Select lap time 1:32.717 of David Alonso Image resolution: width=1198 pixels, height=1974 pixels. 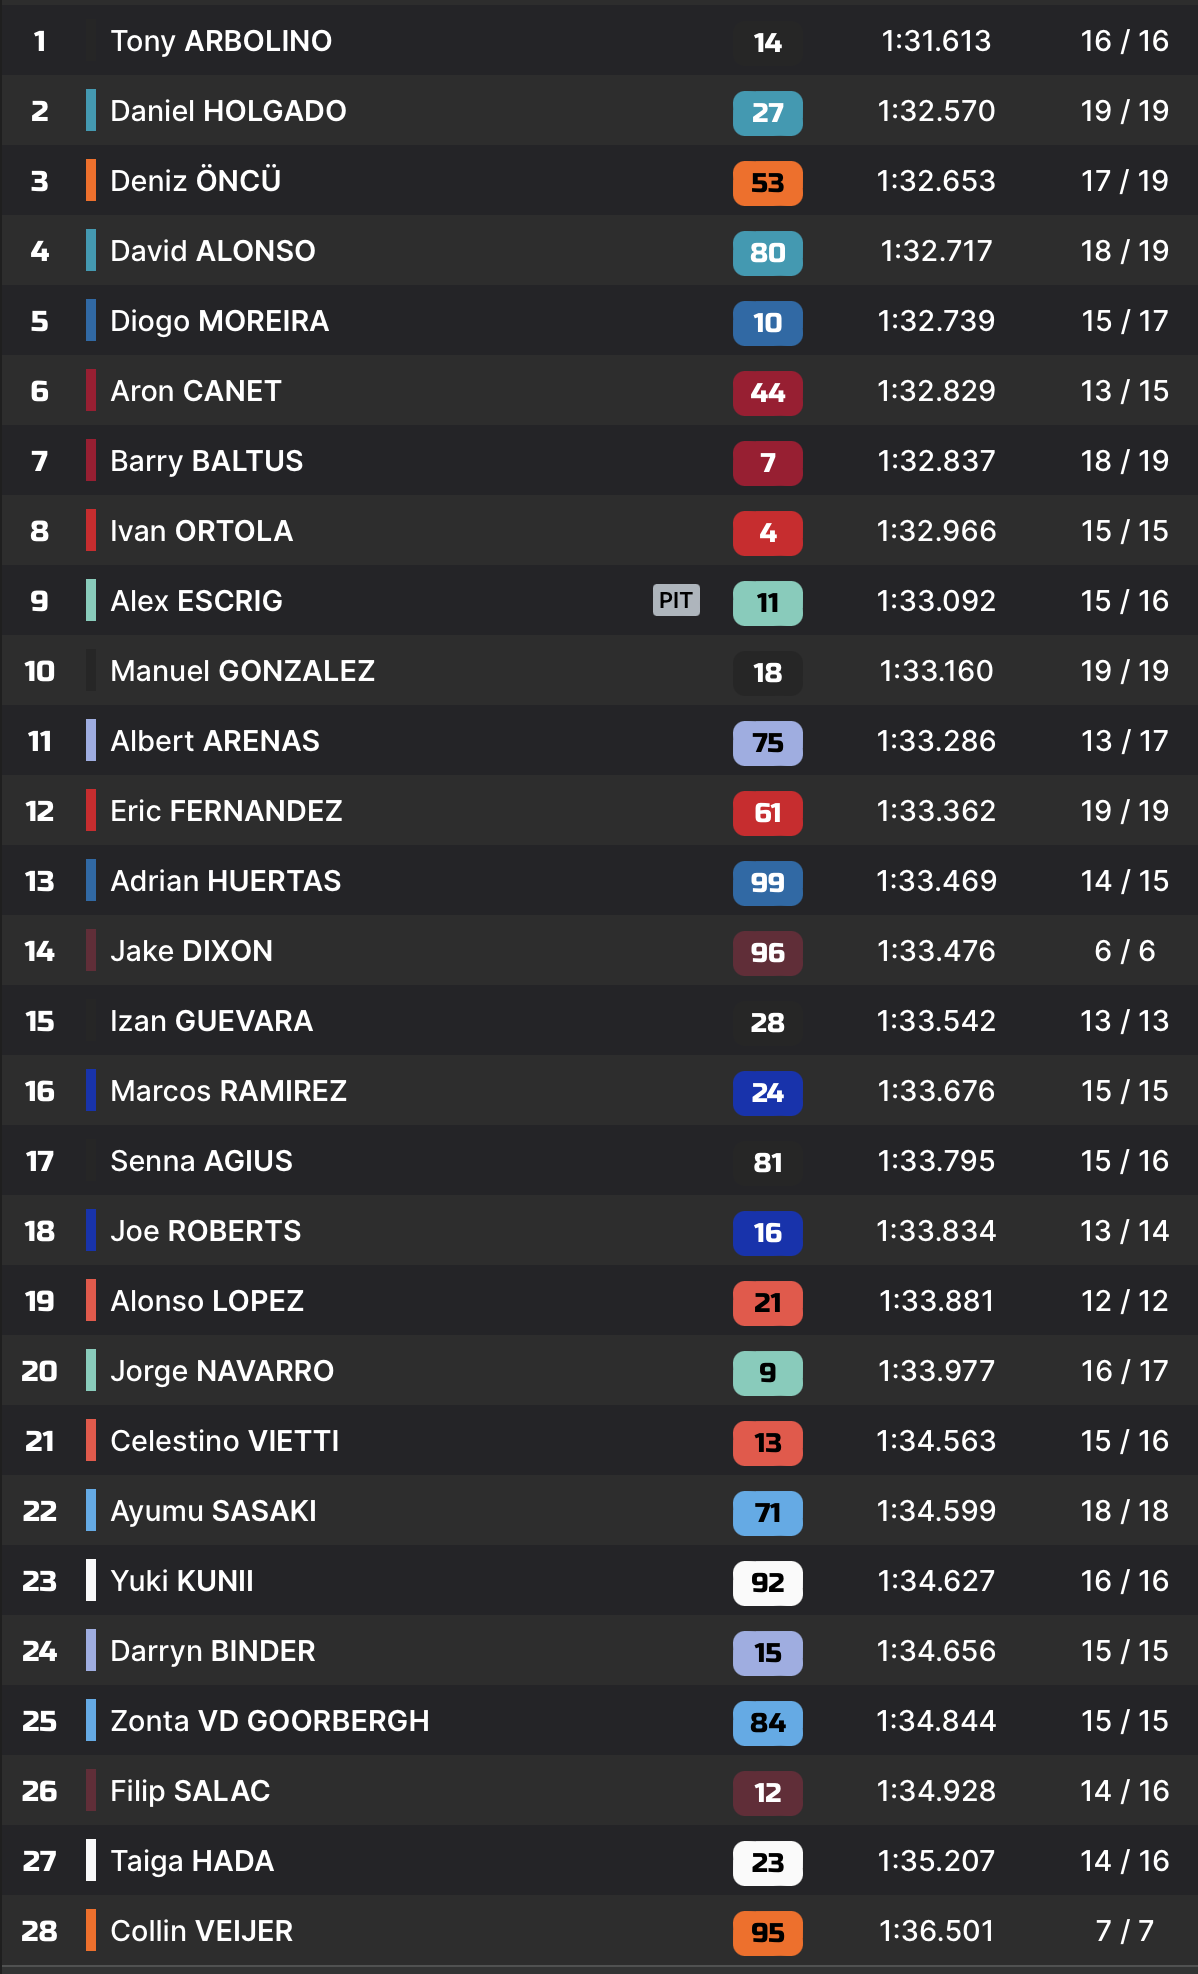point(936,251)
